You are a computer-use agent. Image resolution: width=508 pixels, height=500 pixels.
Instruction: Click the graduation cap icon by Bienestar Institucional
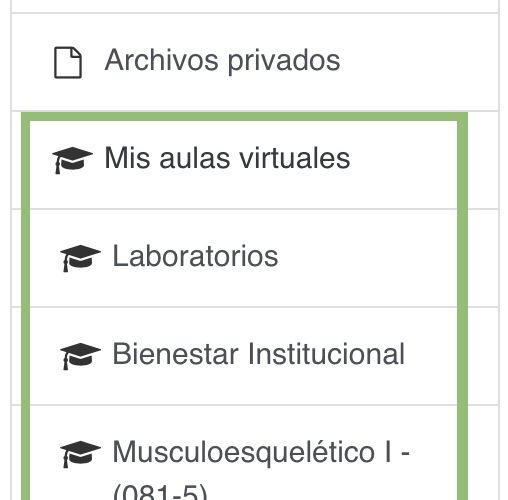80,356
